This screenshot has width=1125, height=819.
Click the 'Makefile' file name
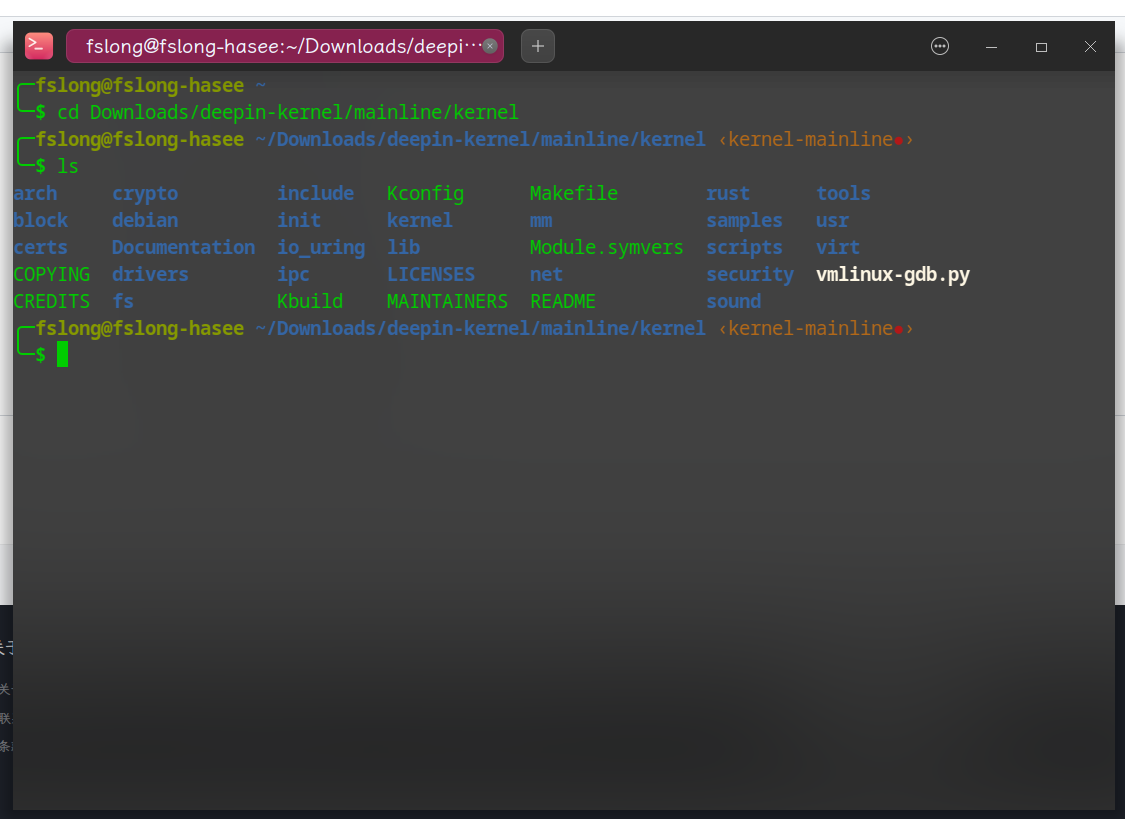[574, 194]
